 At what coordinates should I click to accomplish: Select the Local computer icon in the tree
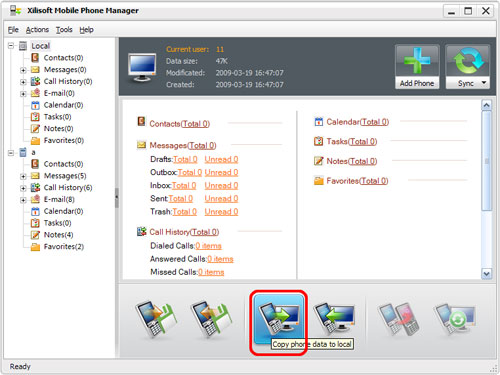[x=23, y=46]
